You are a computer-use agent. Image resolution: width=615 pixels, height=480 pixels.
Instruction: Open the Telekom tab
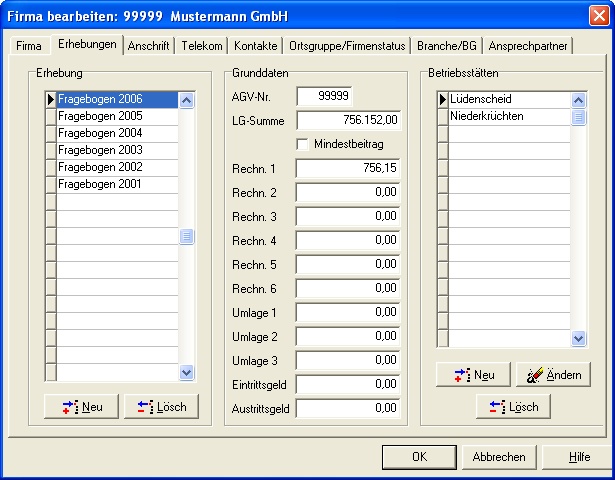point(202,46)
